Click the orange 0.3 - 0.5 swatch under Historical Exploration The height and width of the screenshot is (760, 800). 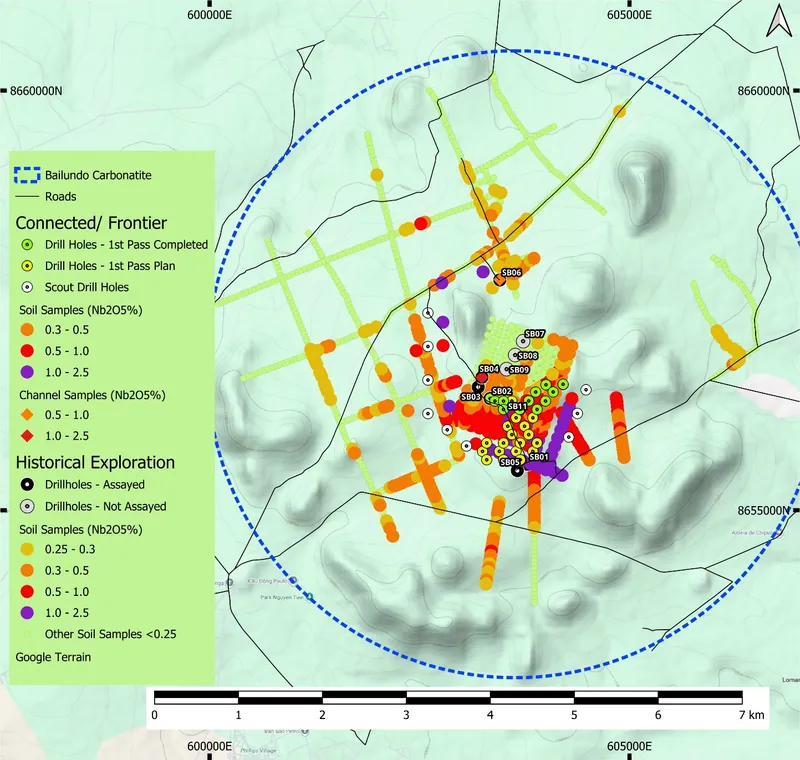[x=27, y=570]
